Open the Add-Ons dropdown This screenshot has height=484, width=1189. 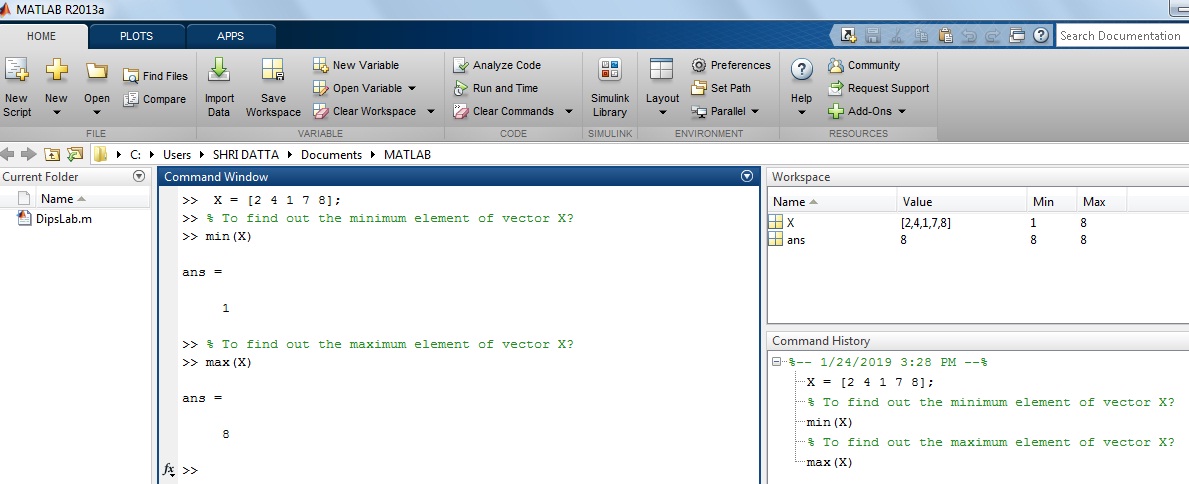click(901, 112)
